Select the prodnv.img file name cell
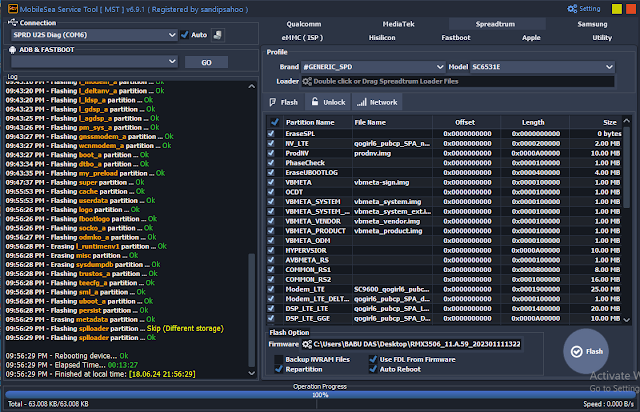This screenshot has width=640, height=412. tap(372, 153)
